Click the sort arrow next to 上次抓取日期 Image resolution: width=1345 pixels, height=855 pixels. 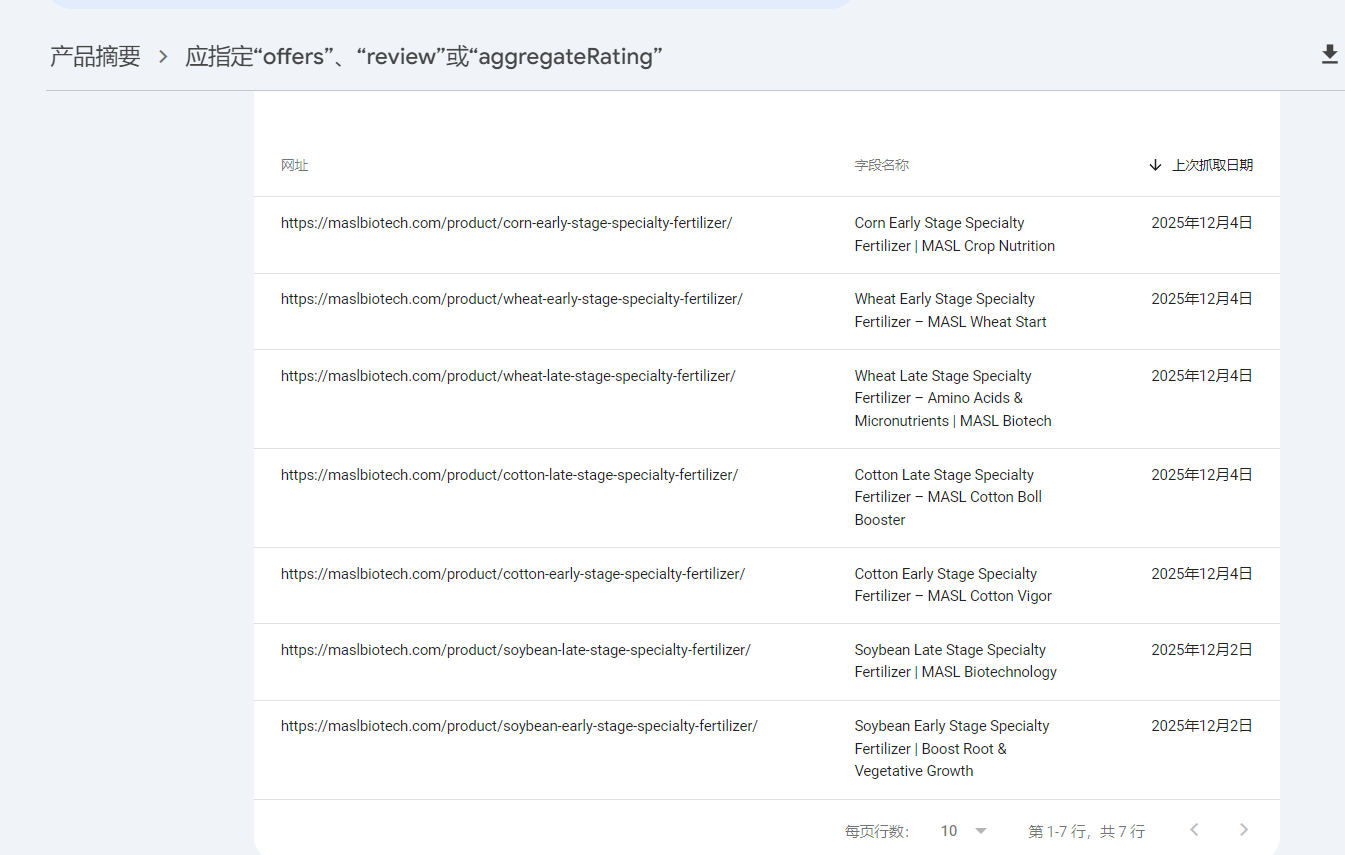(x=1155, y=165)
